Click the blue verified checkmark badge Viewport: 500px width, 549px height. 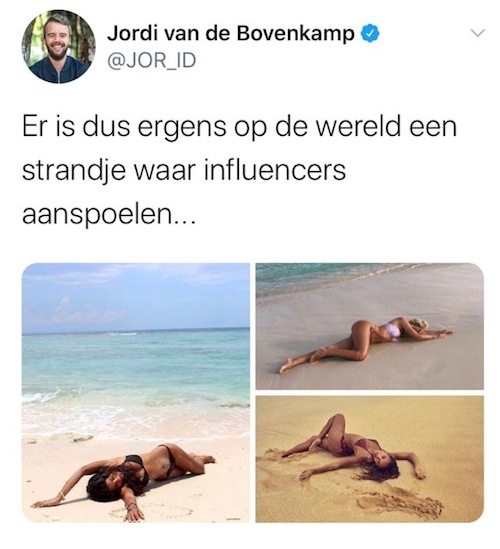[x=370, y=34]
